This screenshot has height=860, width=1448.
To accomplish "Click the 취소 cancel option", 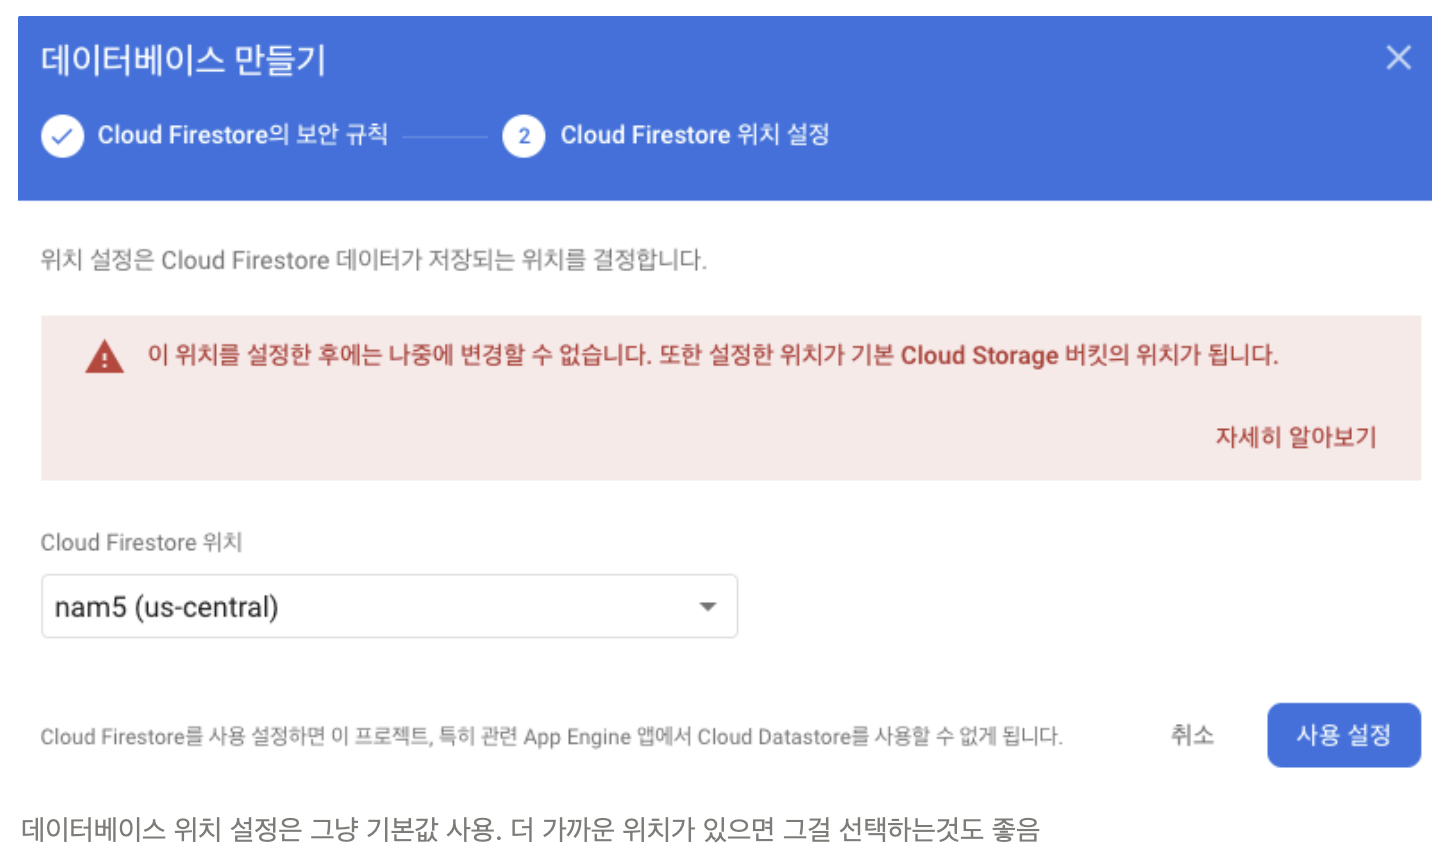I will pos(1191,735).
